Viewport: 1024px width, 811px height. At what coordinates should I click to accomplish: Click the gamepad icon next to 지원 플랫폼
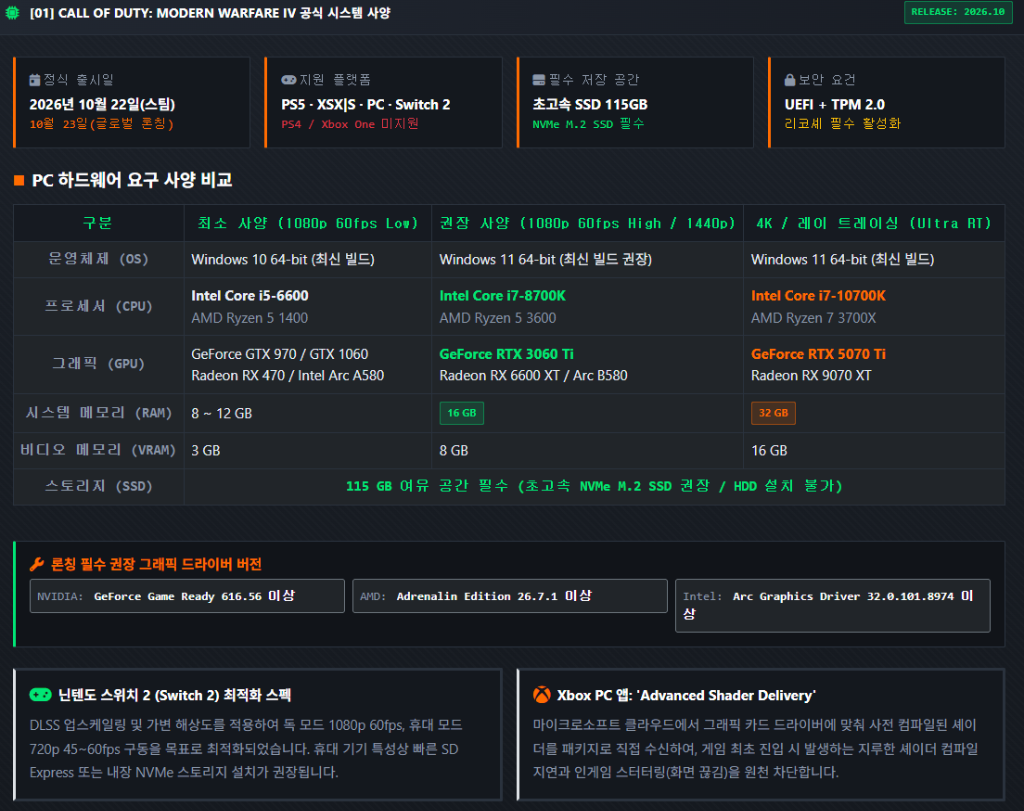coord(289,80)
